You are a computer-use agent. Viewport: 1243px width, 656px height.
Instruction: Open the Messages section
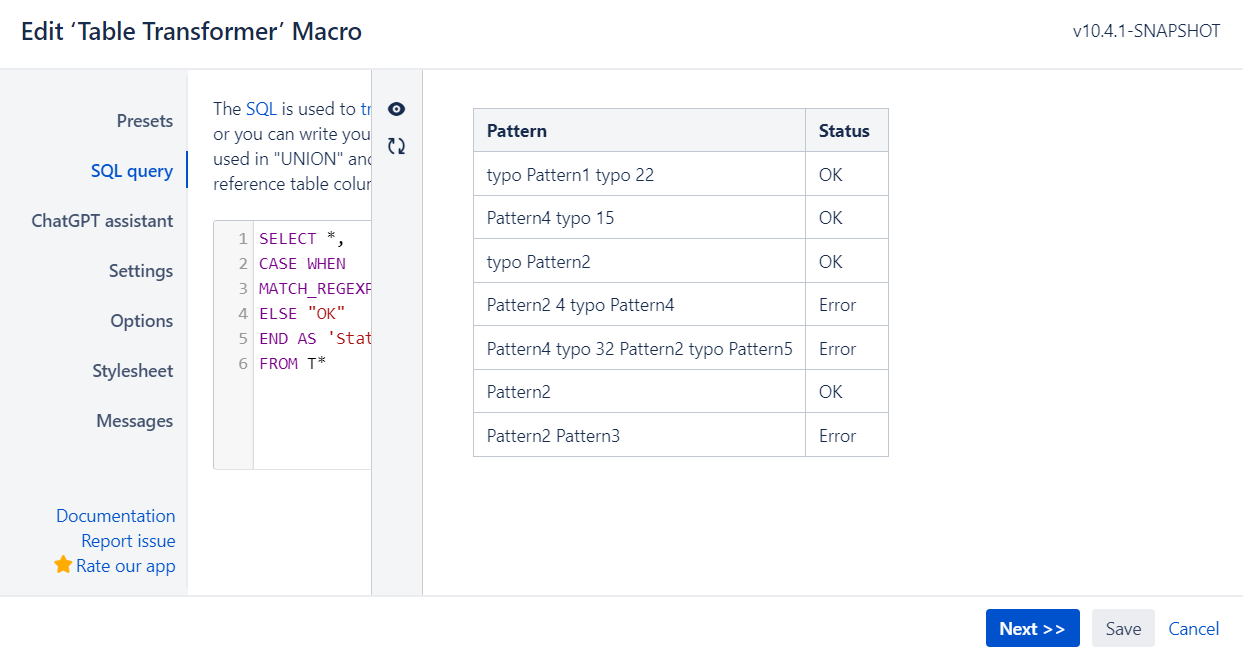coord(135,420)
